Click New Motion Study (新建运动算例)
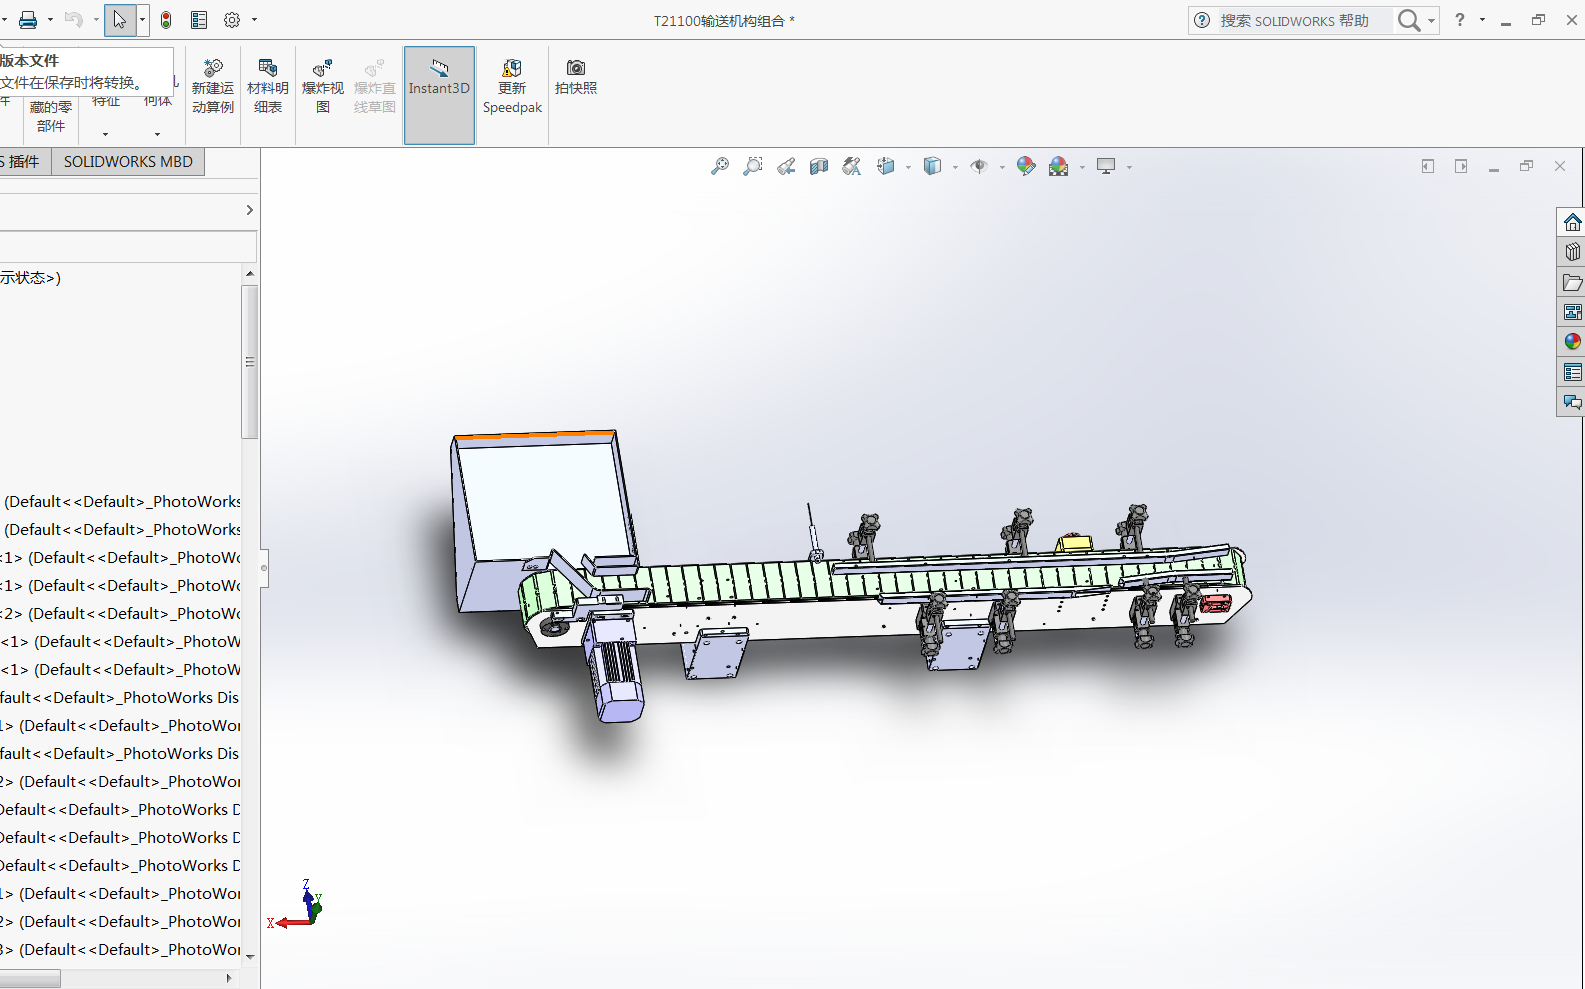 coord(212,87)
